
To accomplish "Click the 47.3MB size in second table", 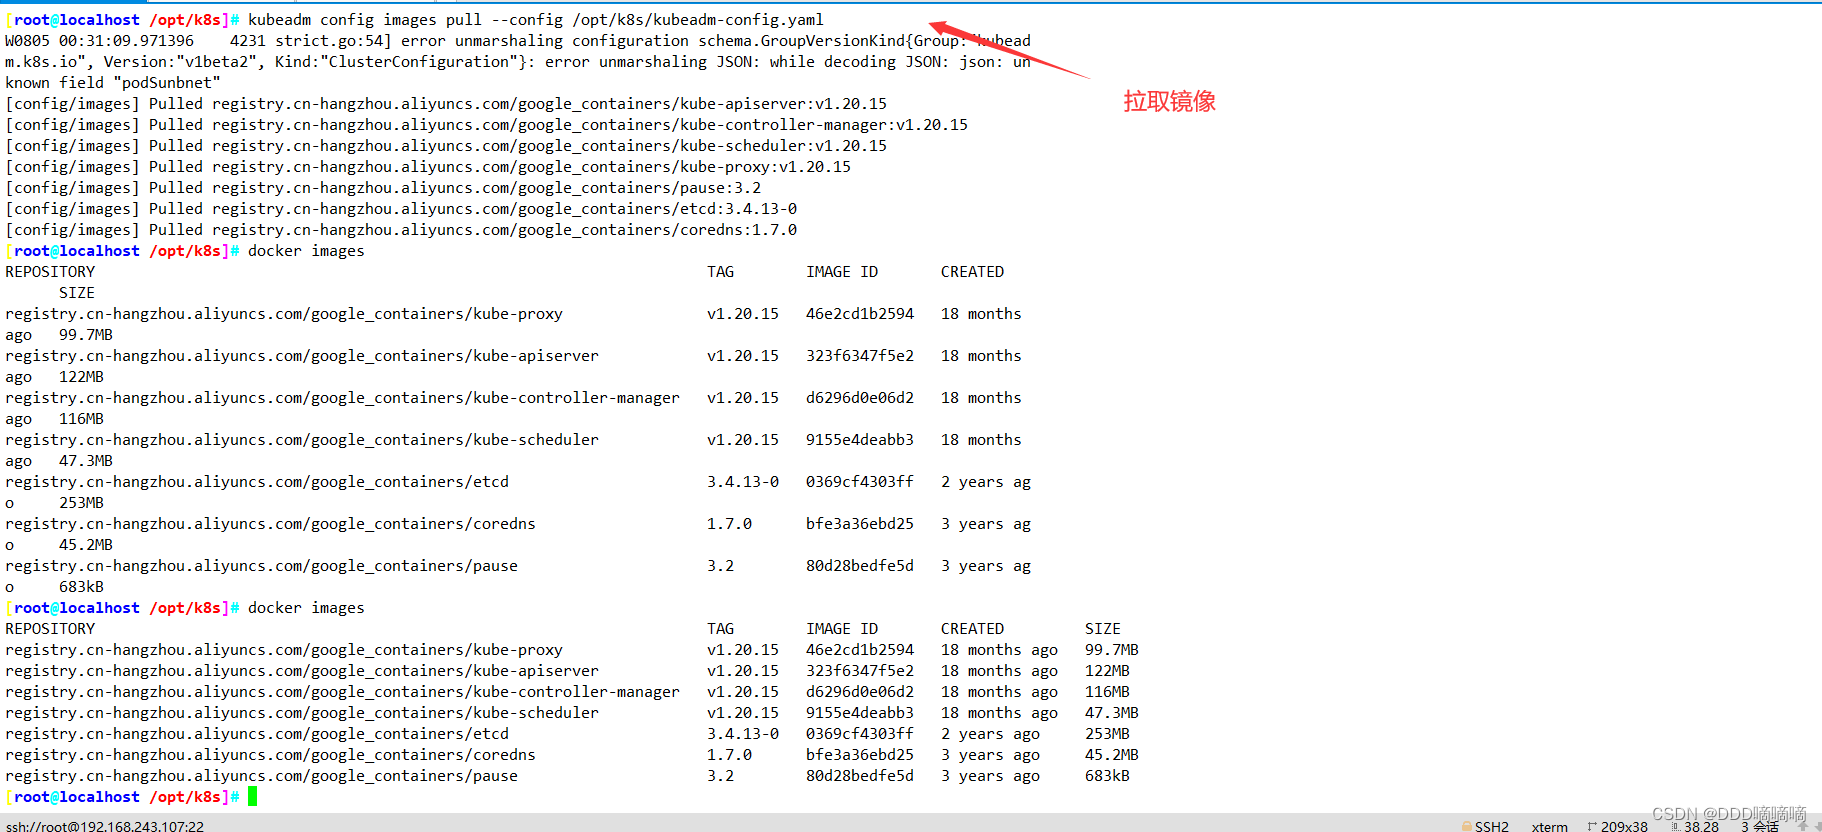I will click(x=1112, y=712).
